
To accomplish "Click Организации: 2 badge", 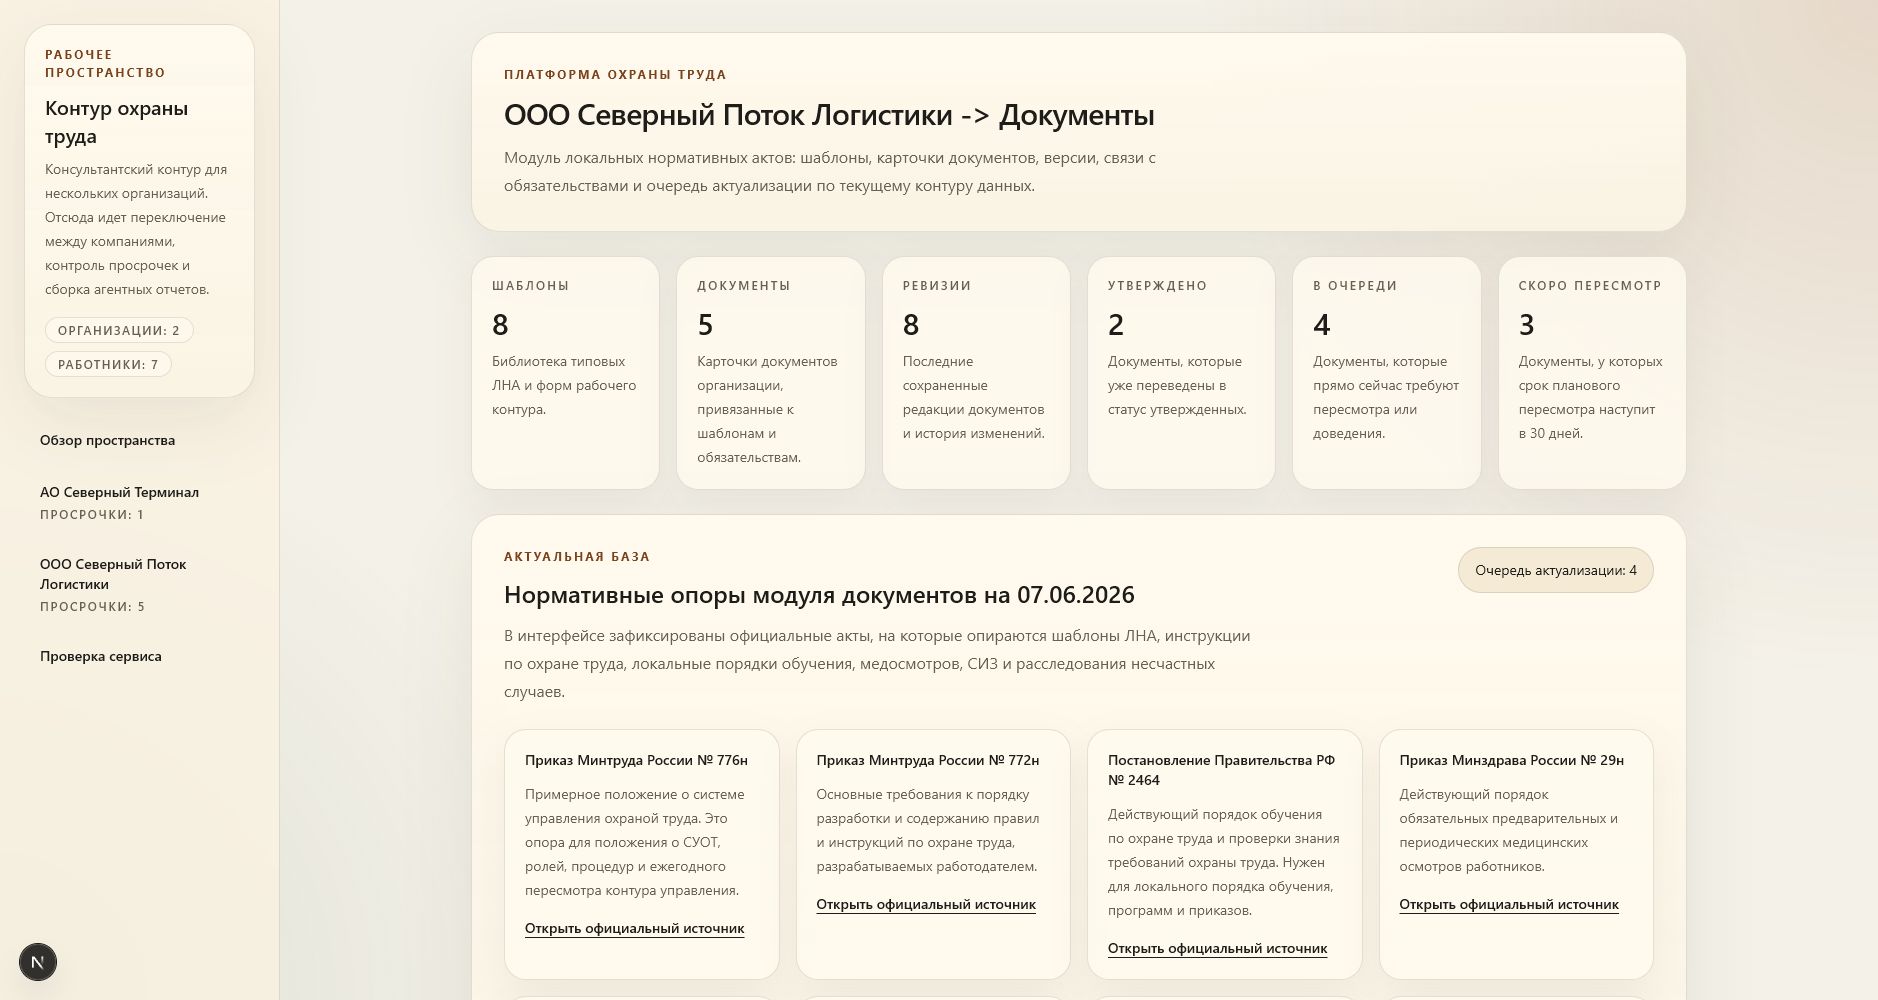I will point(119,330).
